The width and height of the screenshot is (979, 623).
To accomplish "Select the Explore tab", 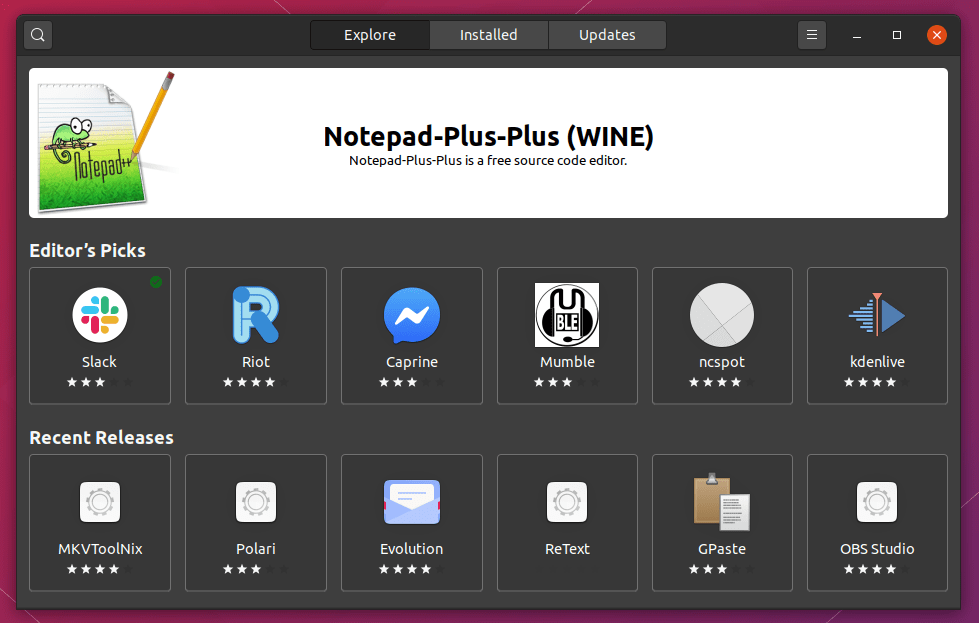I will (x=369, y=34).
